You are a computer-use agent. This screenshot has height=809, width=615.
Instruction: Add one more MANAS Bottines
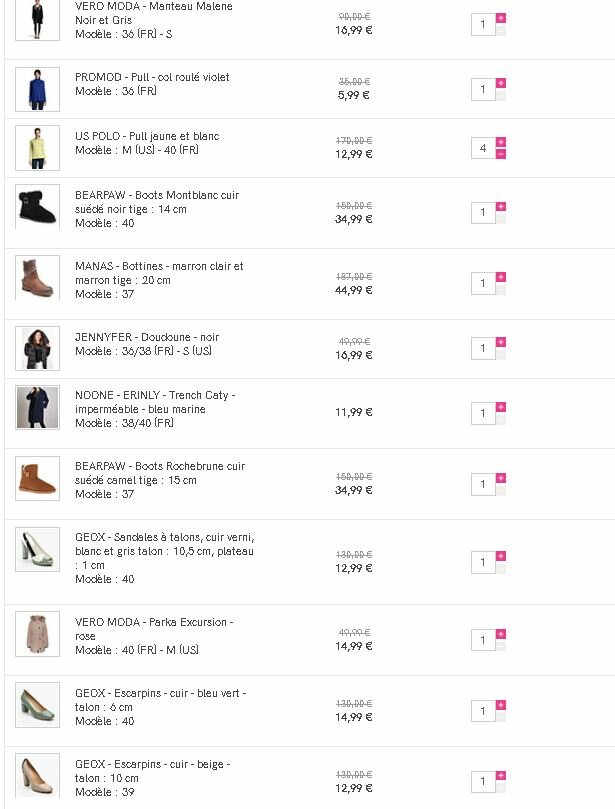click(501, 278)
